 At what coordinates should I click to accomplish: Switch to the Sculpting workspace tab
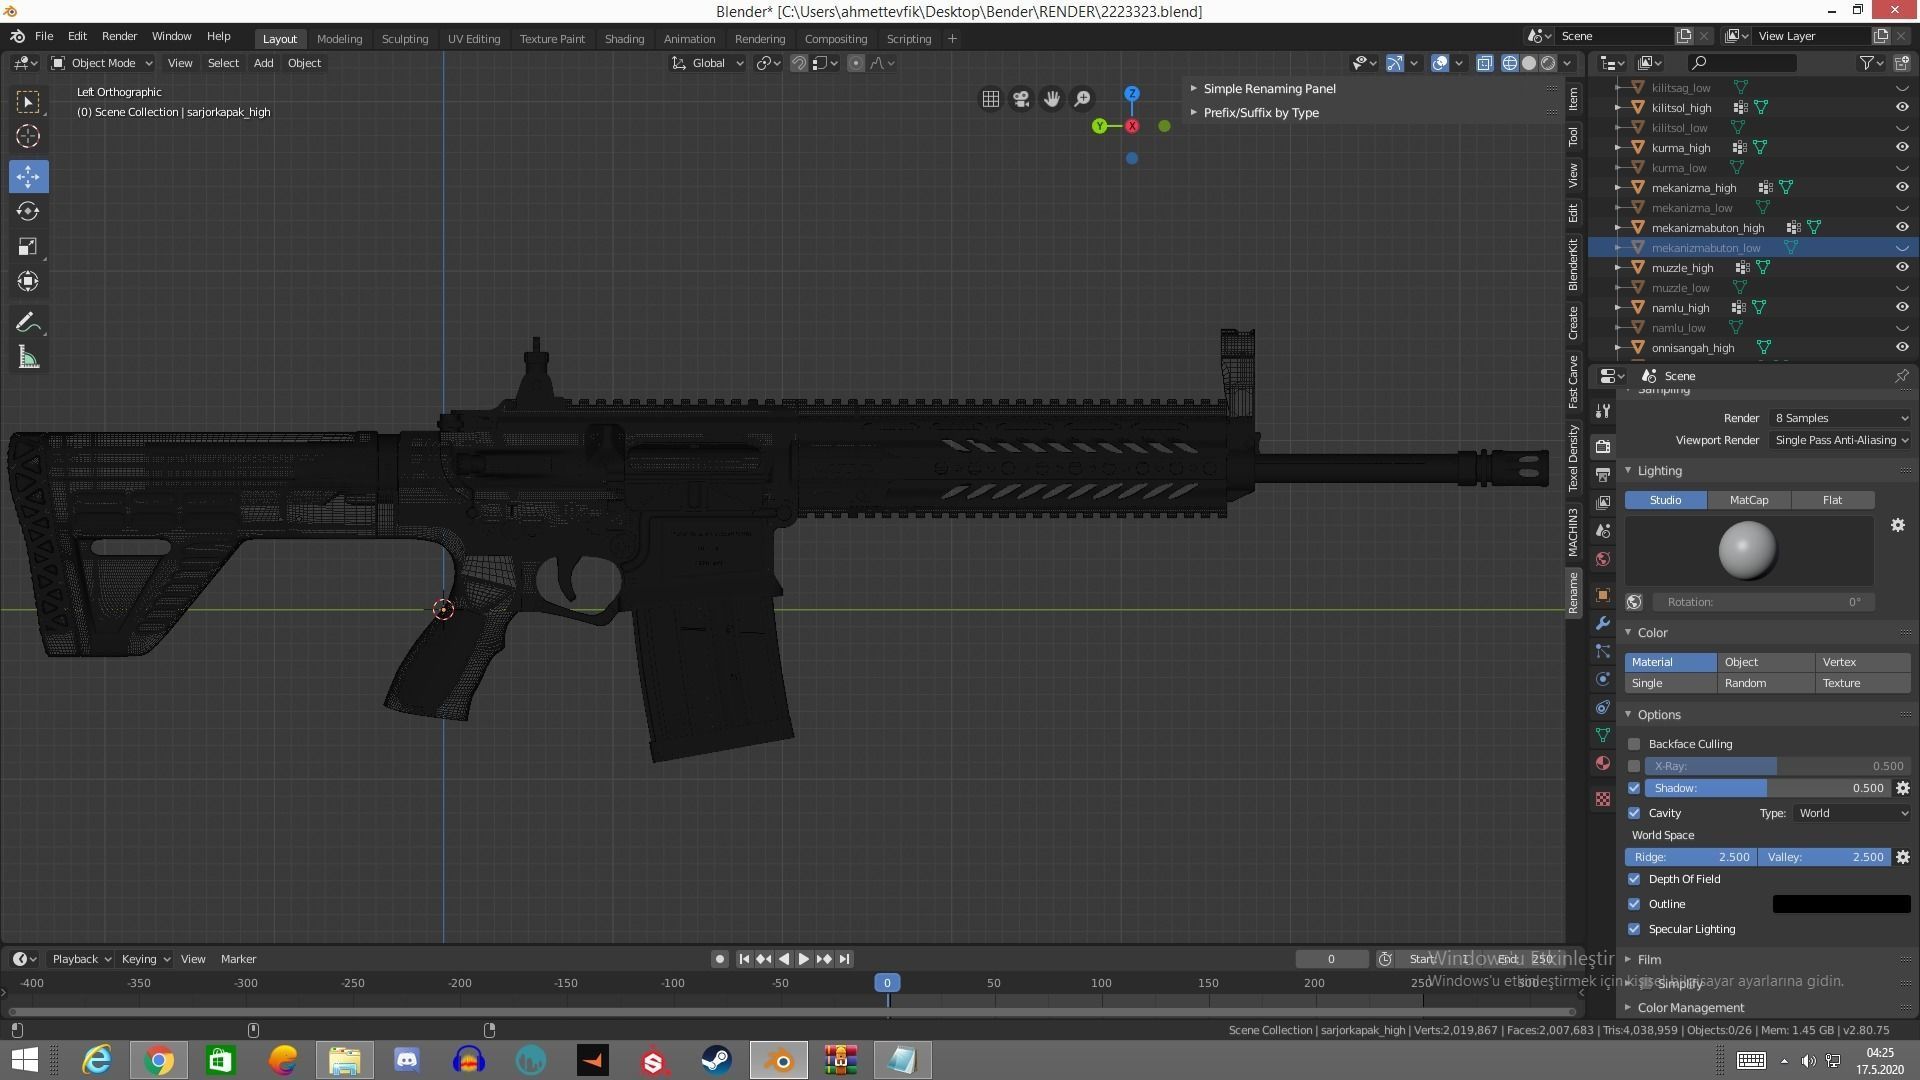point(404,39)
